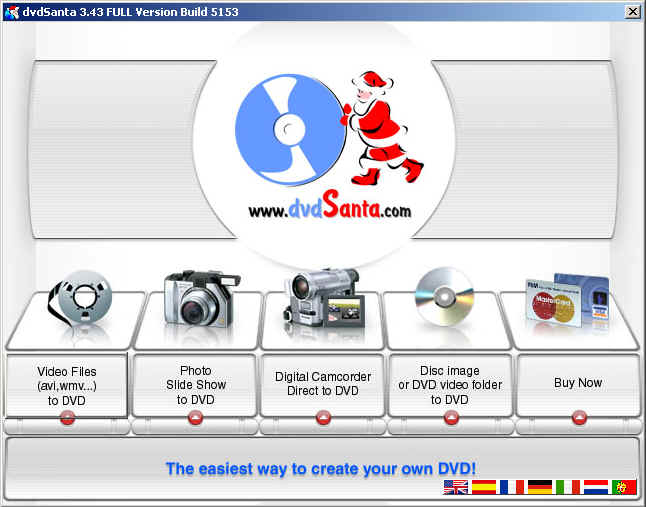
Task: Click red arrow under Video Files to DVD
Action: click(x=67, y=418)
